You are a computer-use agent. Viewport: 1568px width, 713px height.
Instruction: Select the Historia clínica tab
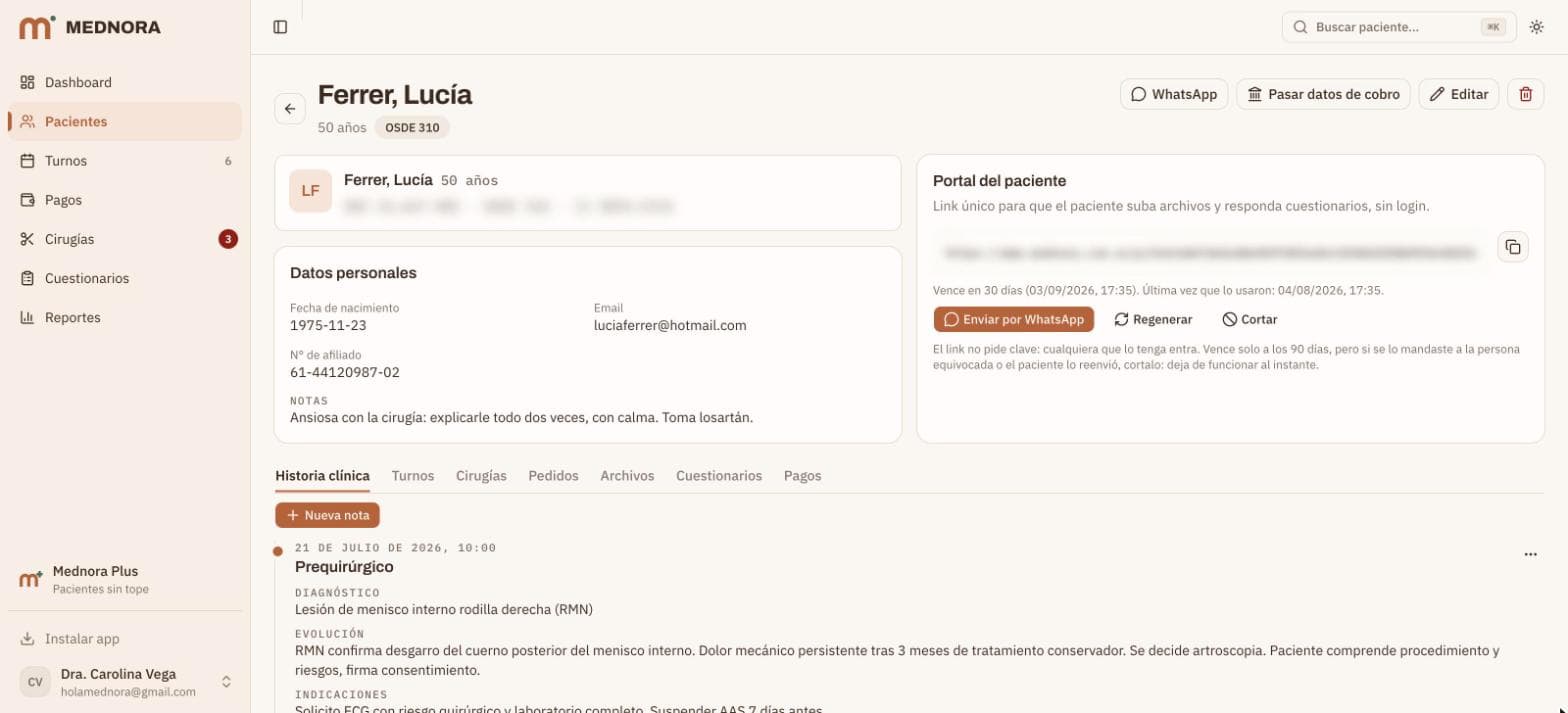pyautogui.click(x=323, y=476)
